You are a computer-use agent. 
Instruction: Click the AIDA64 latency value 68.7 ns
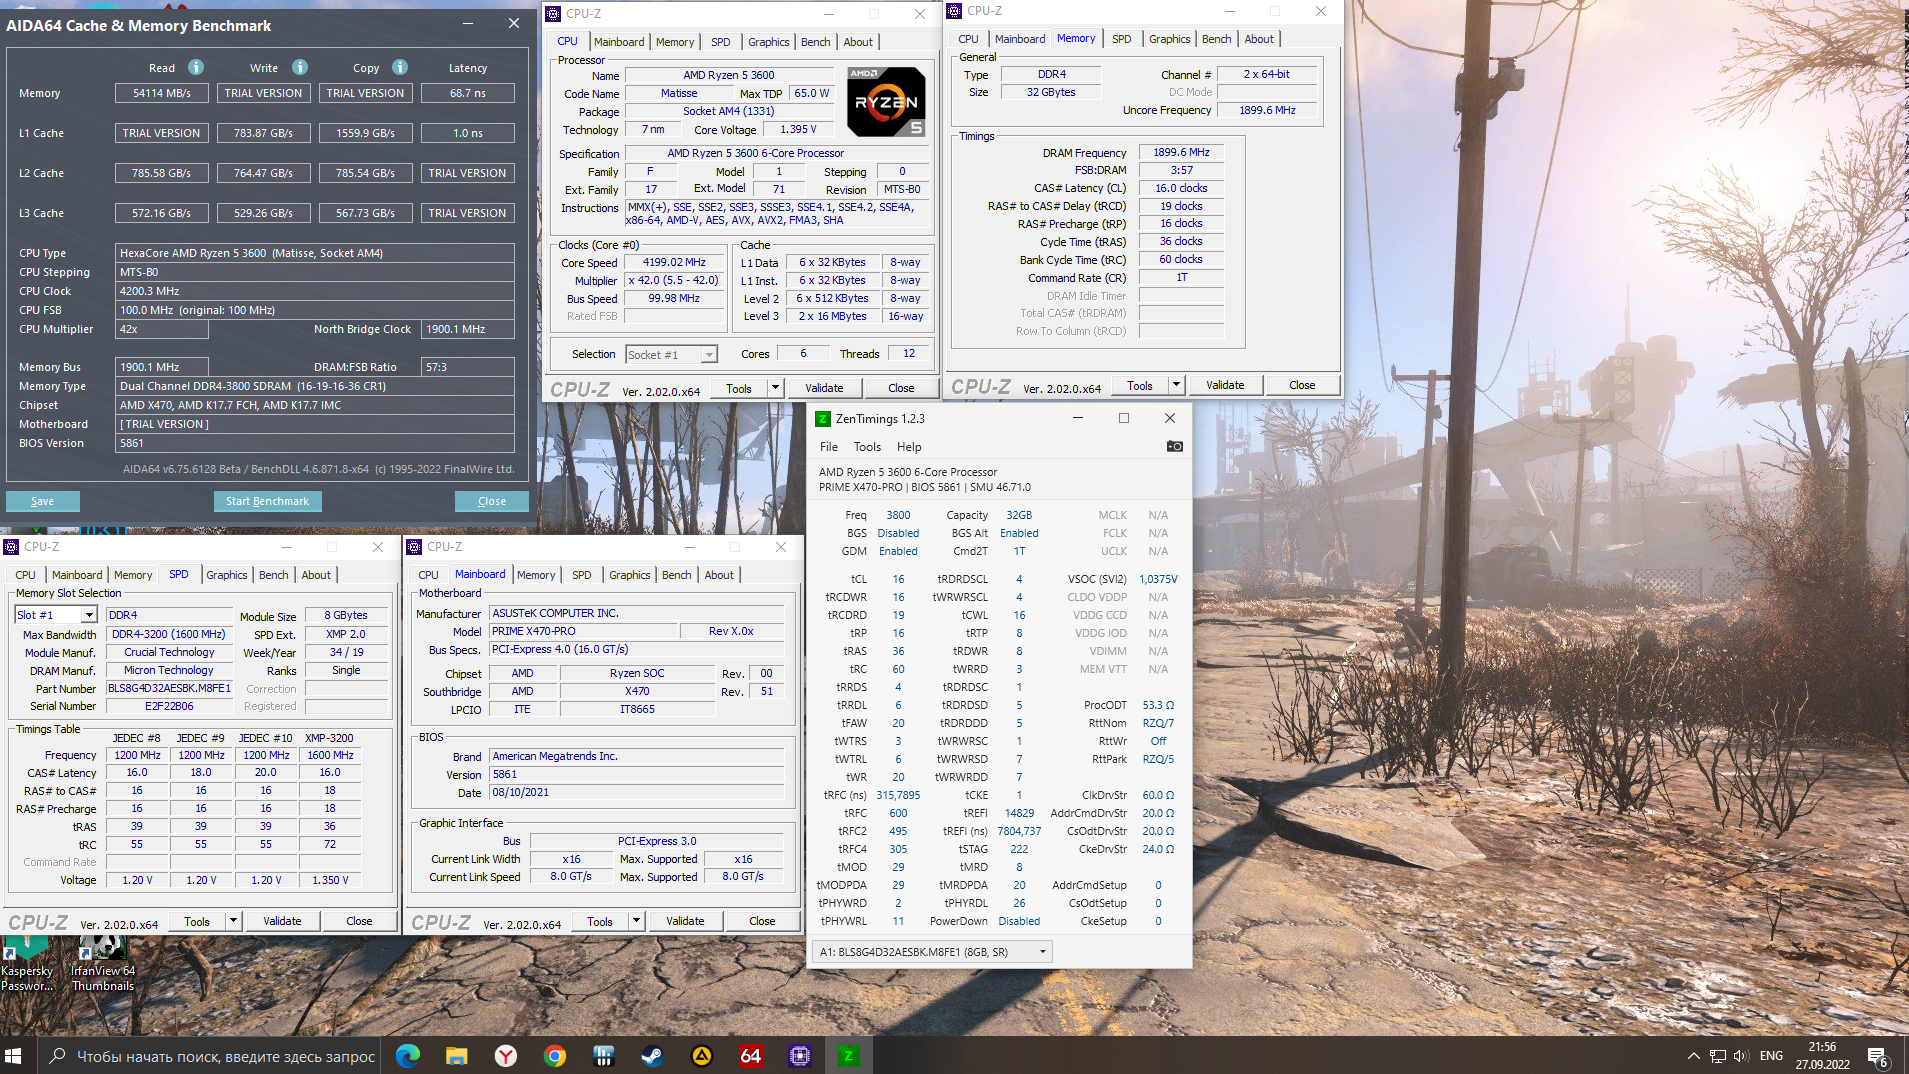[x=467, y=93]
